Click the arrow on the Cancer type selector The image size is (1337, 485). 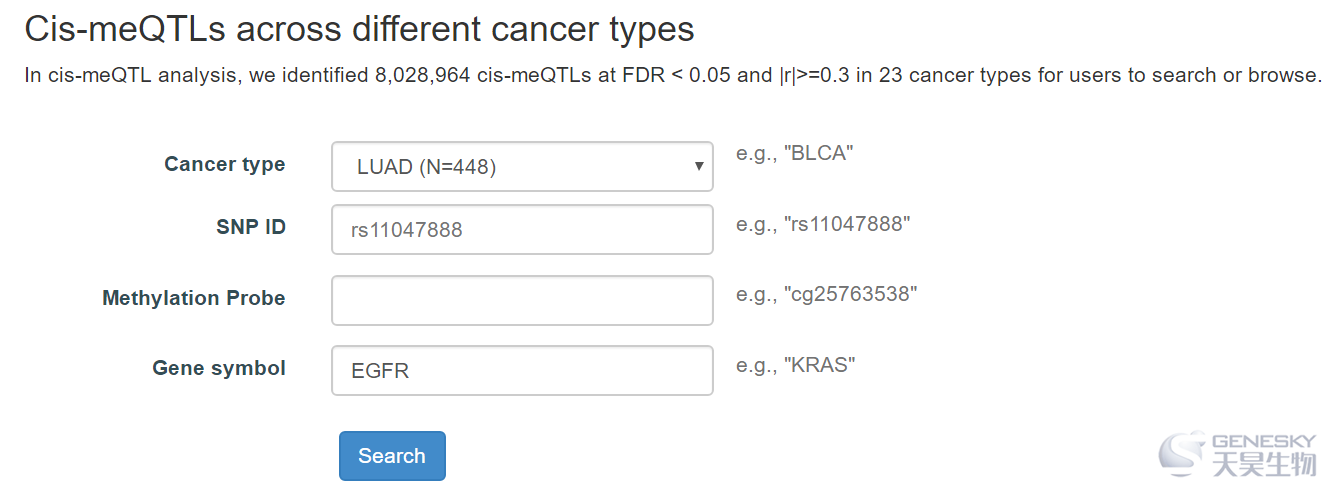point(699,166)
